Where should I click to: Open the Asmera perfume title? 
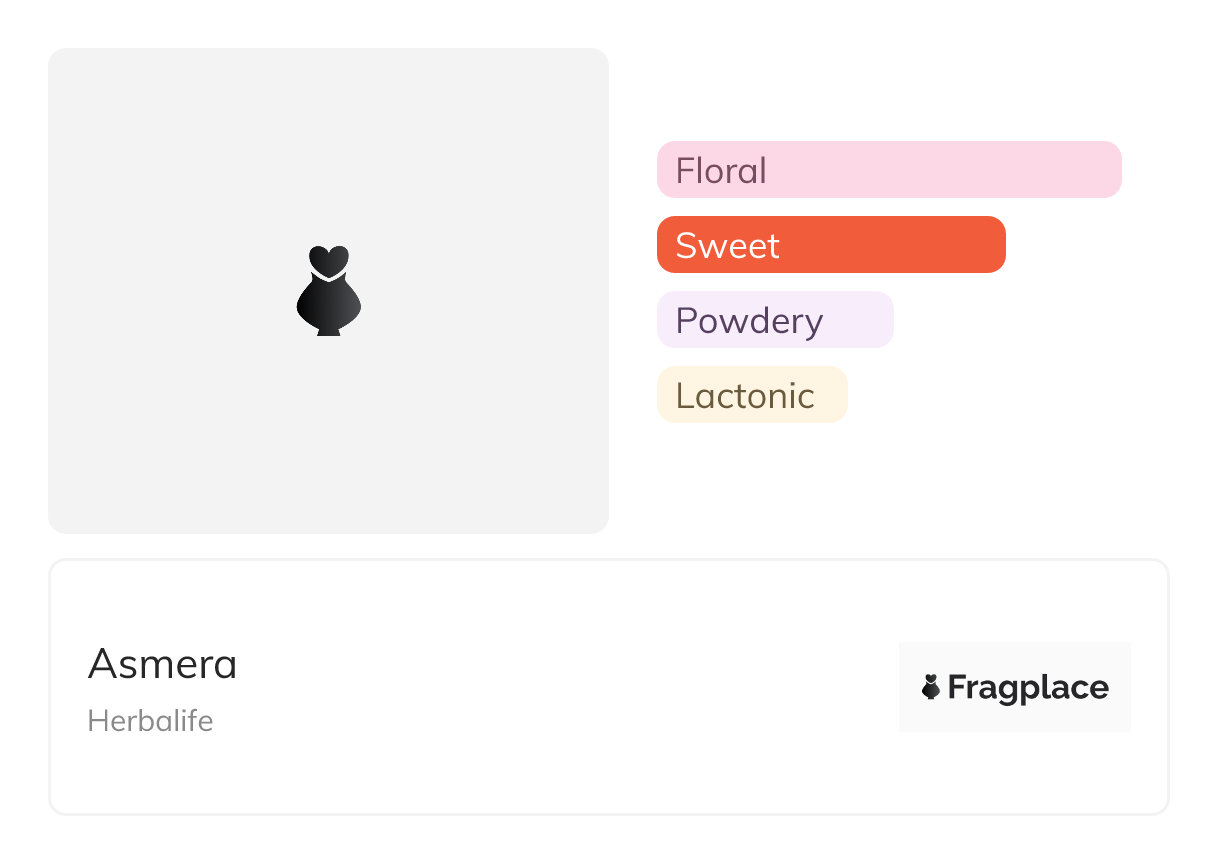point(163,664)
